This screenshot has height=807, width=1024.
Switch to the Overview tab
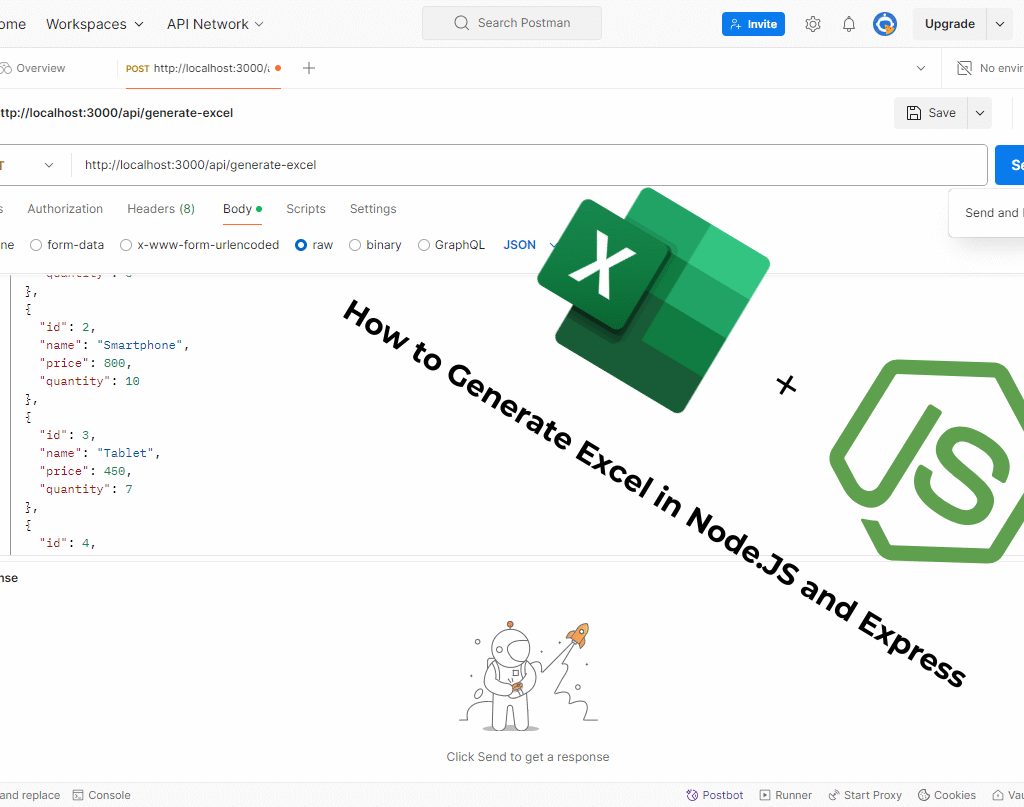33,68
